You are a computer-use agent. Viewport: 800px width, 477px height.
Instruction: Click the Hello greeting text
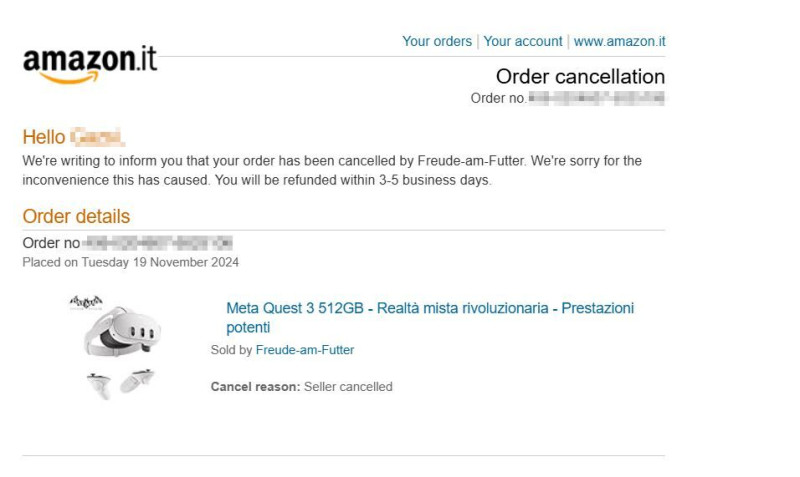[44, 137]
